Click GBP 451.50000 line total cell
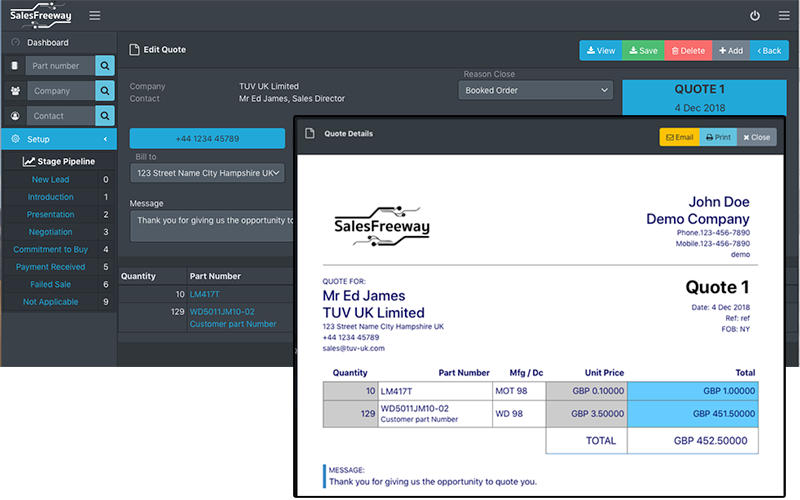The height and width of the screenshot is (500, 800). click(x=693, y=414)
